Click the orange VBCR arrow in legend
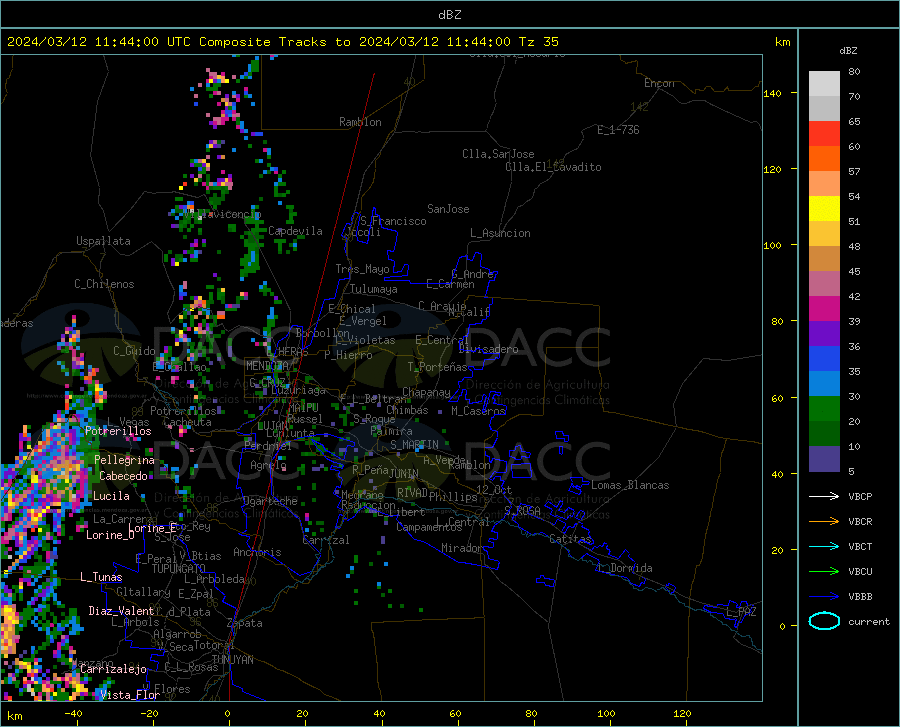This screenshot has width=900, height=727. [x=824, y=522]
